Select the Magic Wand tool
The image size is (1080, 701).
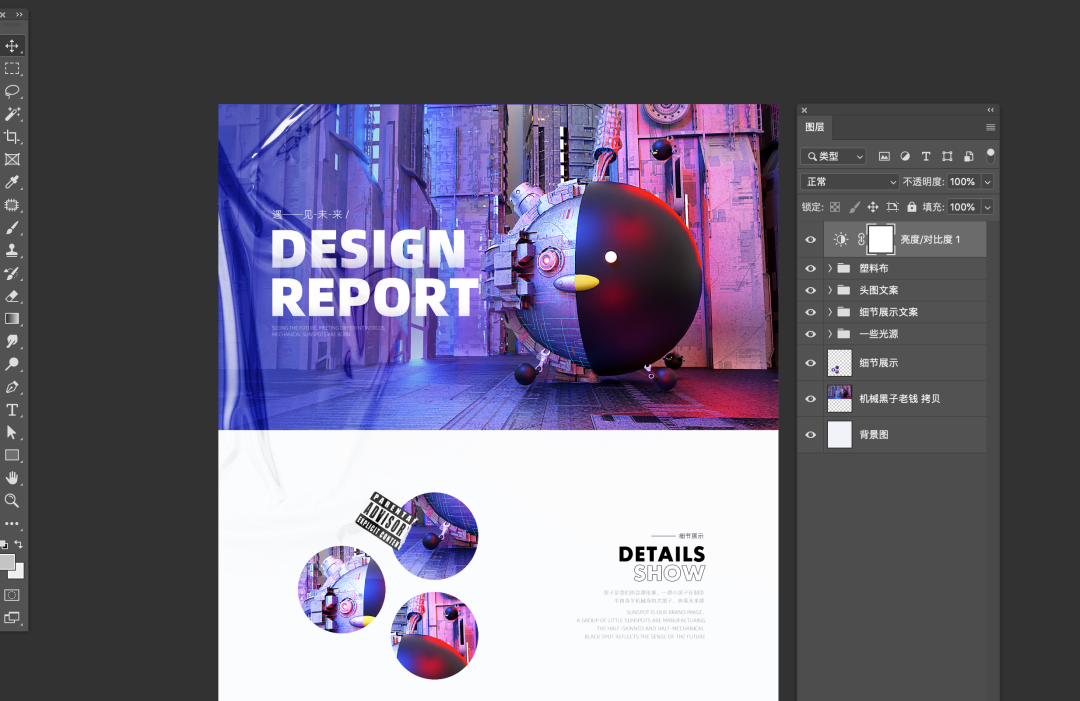coord(12,114)
